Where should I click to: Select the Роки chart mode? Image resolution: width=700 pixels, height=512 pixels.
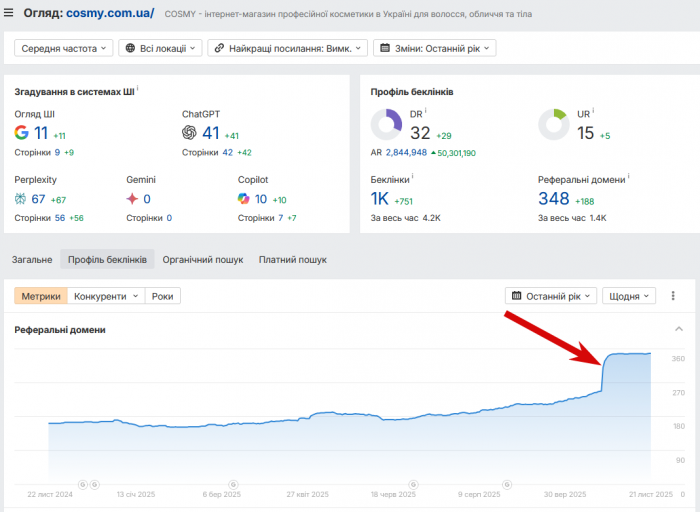point(162,296)
